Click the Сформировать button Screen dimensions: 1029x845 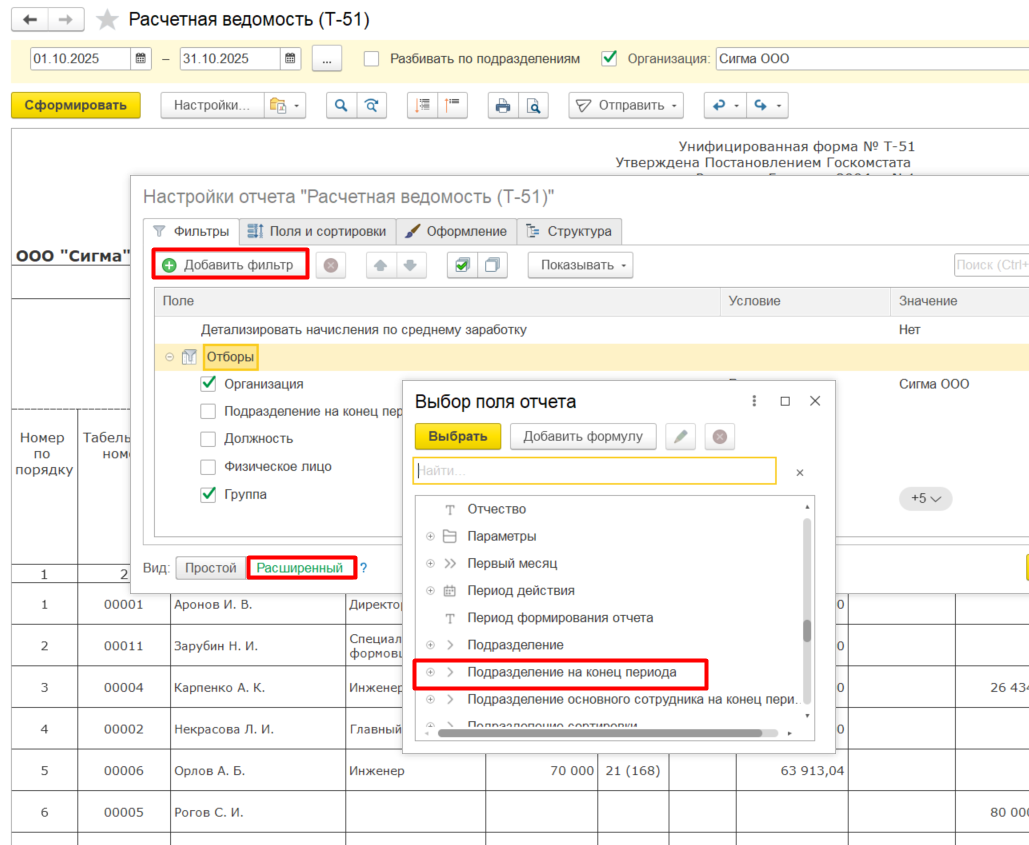(x=75, y=105)
